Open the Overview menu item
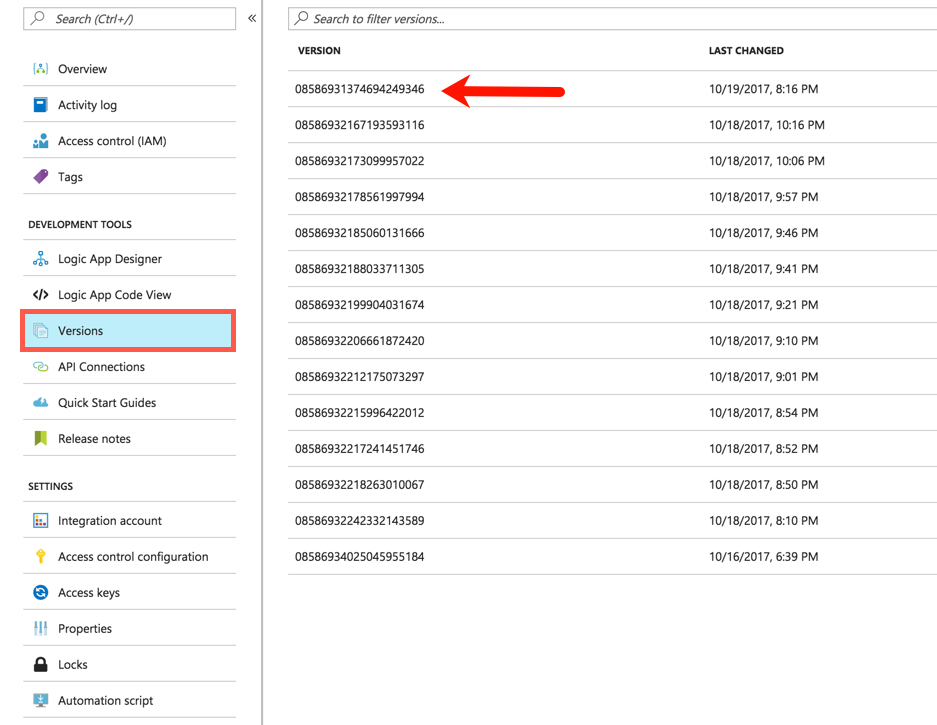937x725 pixels. pos(129,69)
